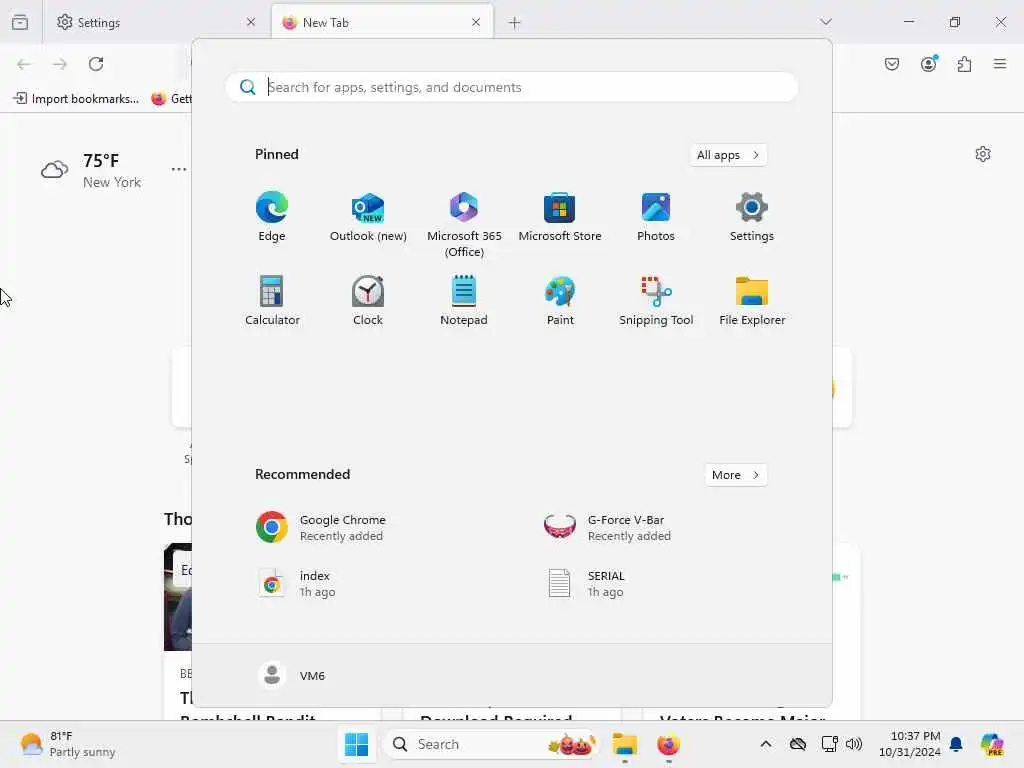
Task: Open the Calculator app
Action: pyautogui.click(x=272, y=300)
